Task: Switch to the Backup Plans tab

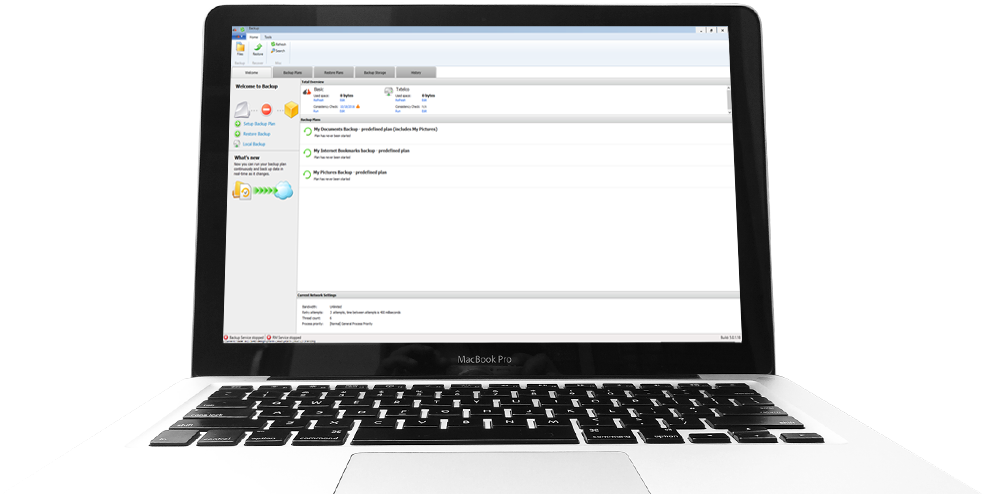Action: [292, 73]
